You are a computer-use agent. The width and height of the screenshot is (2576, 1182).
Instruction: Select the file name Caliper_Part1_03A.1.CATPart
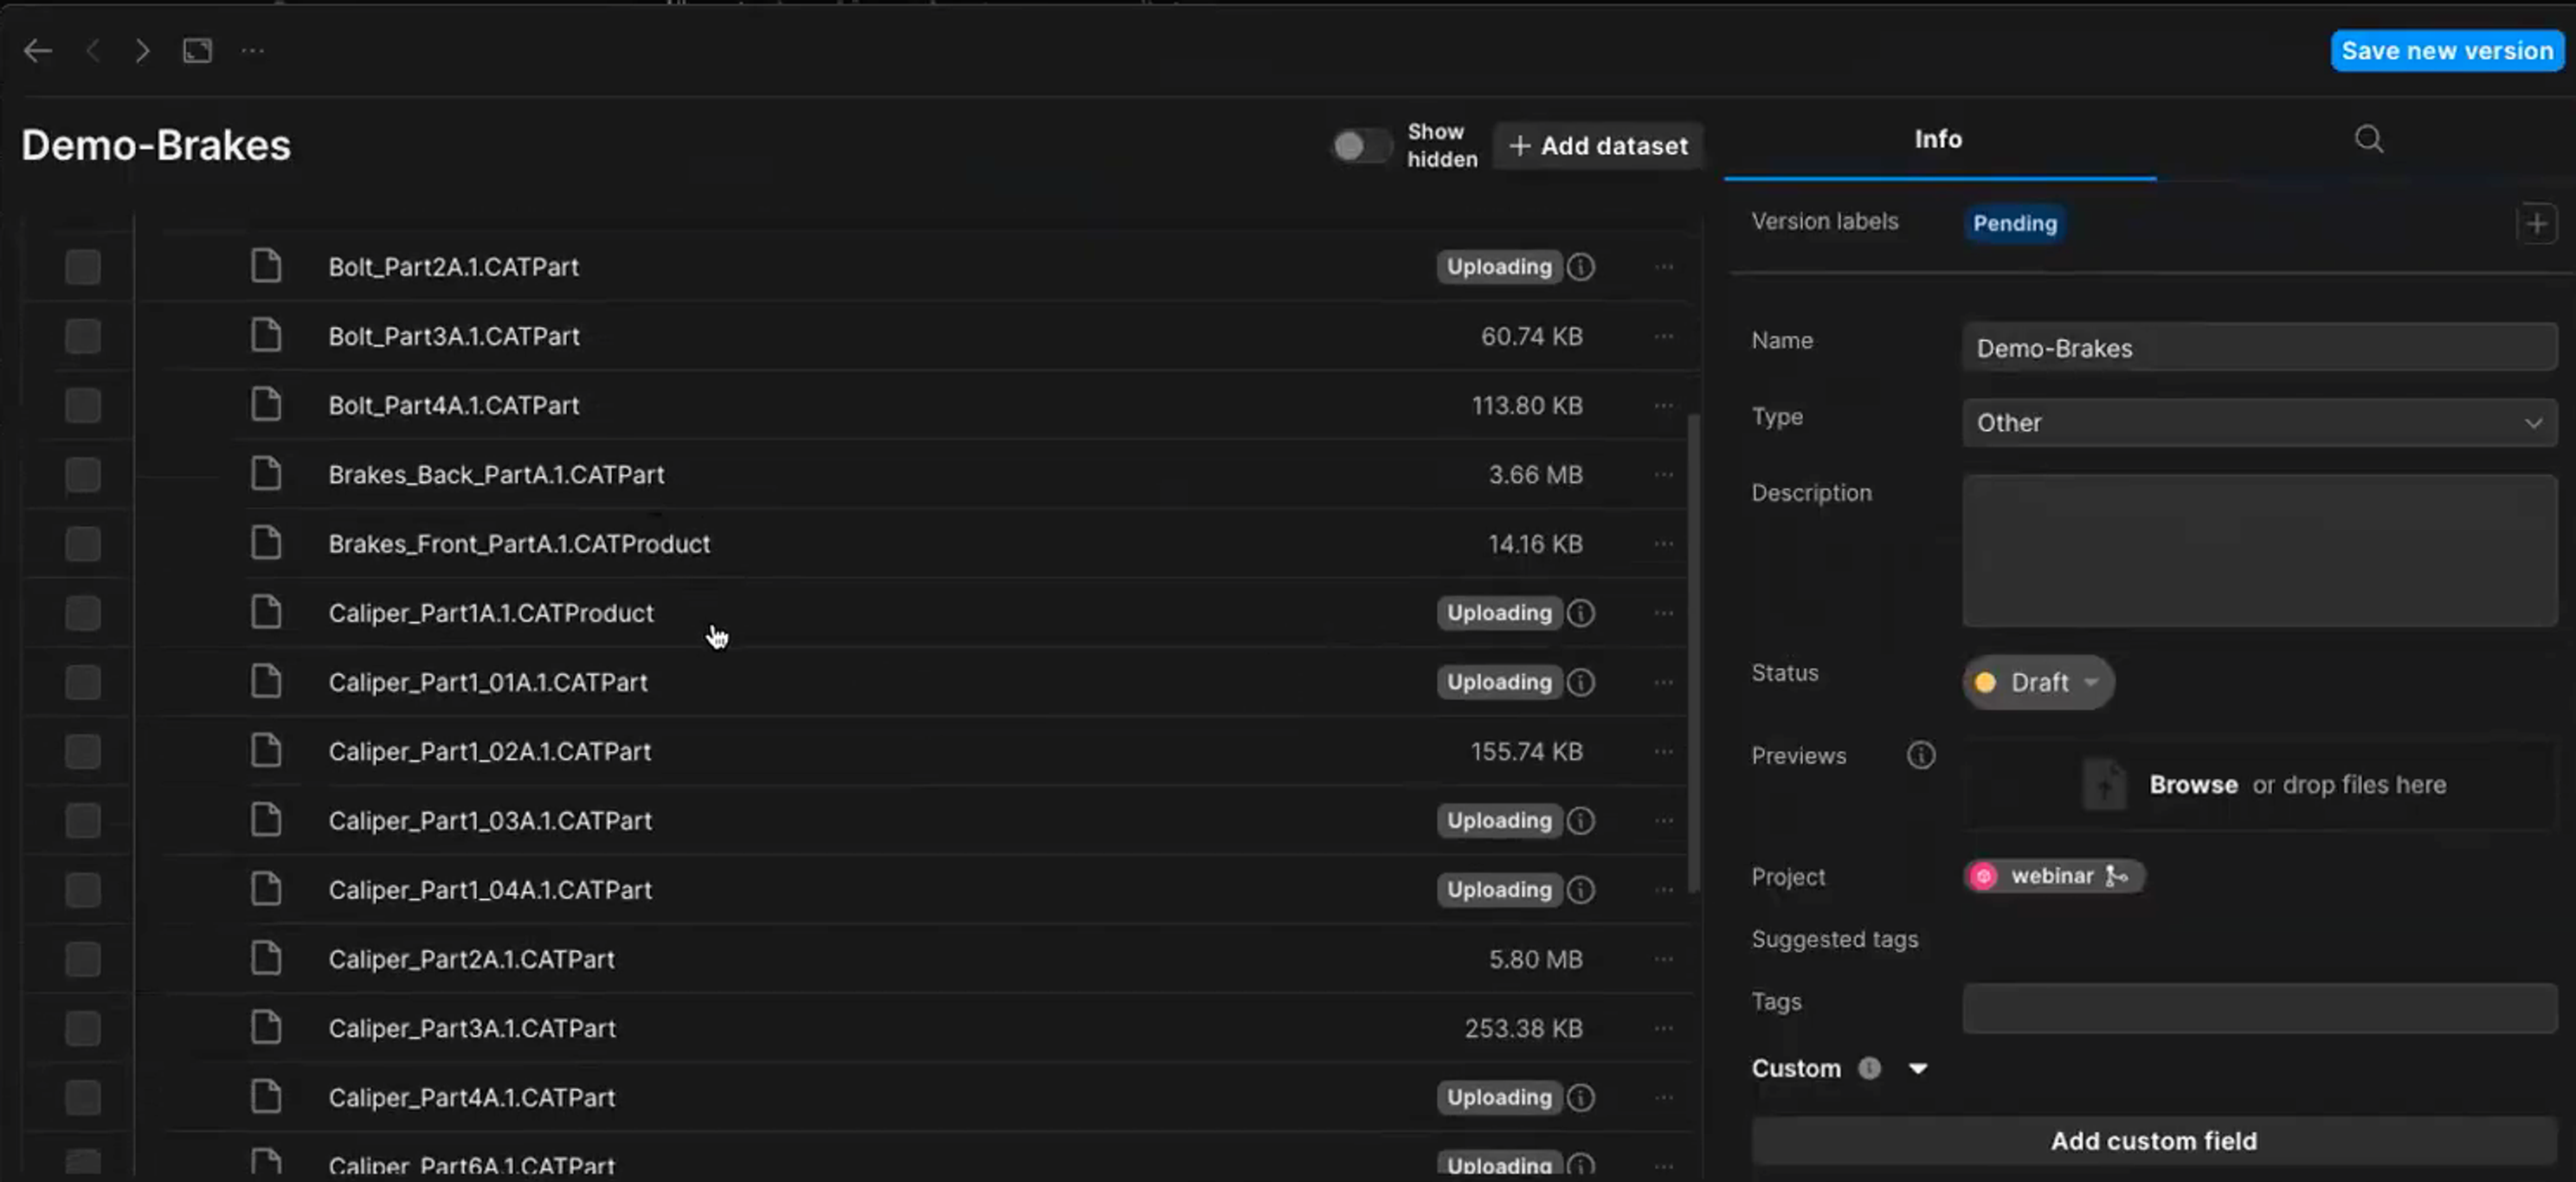pos(490,821)
